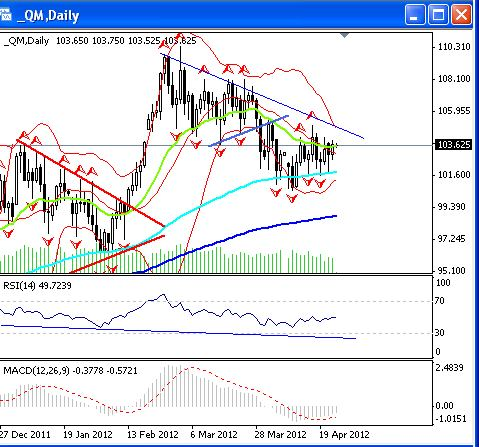Maximize the _QM,Daily chart window
The image size is (479, 447).
click(x=438, y=15)
